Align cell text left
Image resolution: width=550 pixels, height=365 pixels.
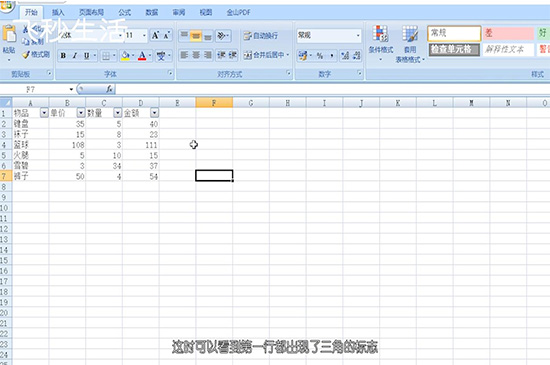tap(184, 55)
